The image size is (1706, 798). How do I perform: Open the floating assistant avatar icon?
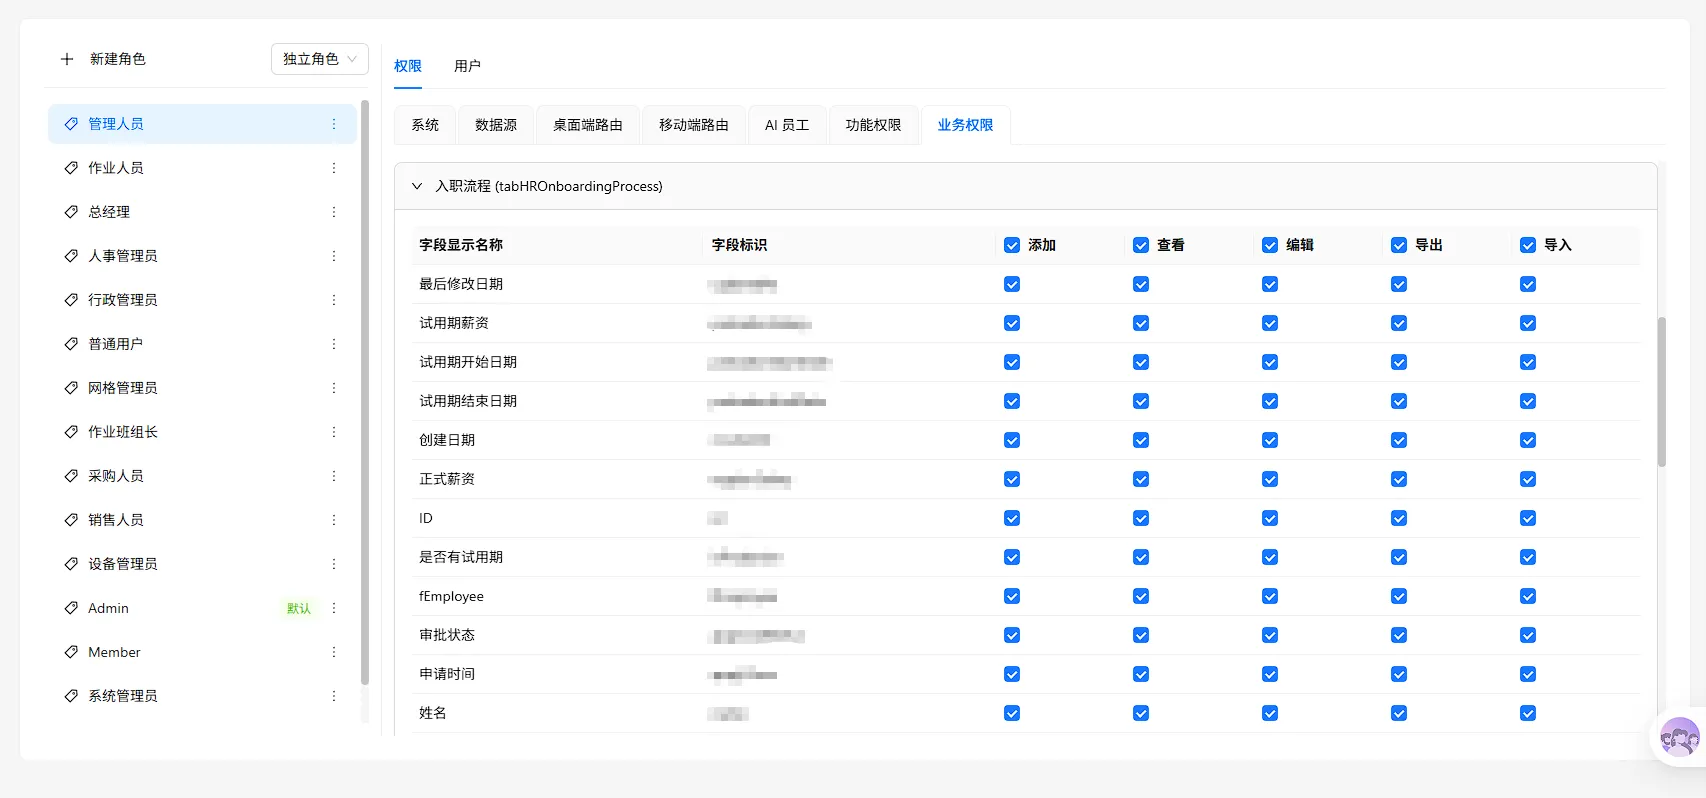coord(1679,738)
